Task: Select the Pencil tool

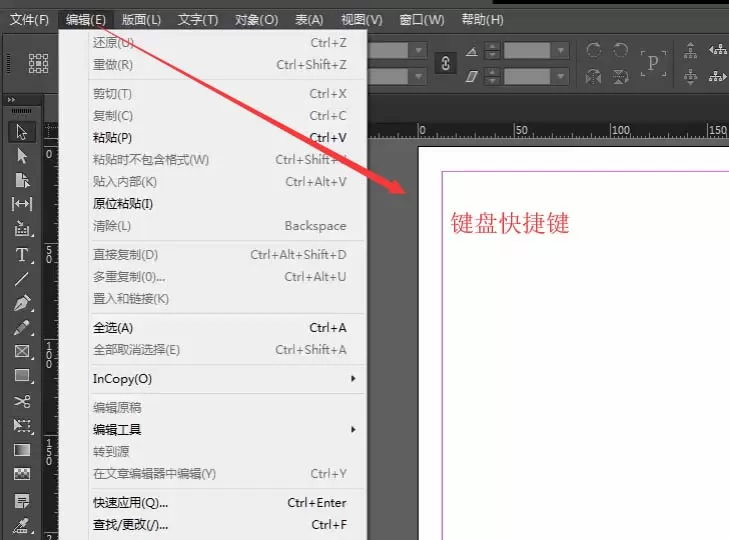Action: pos(21,328)
